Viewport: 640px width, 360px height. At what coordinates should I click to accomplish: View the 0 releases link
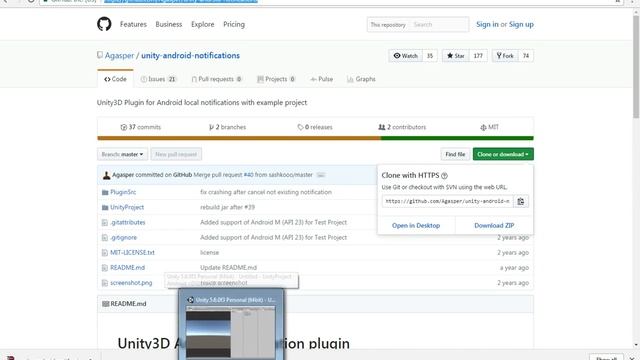click(x=315, y=127)
